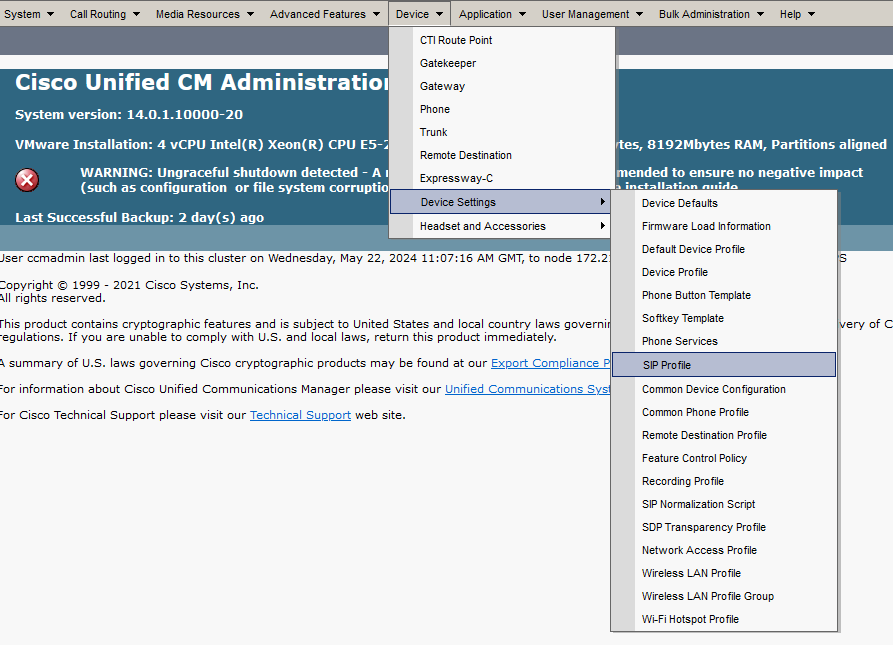Image resolution: width=893 pixels, height=645 pixels.
Task: Open Wi-Fi Hotspot Profile
Action: click(724, 619)
